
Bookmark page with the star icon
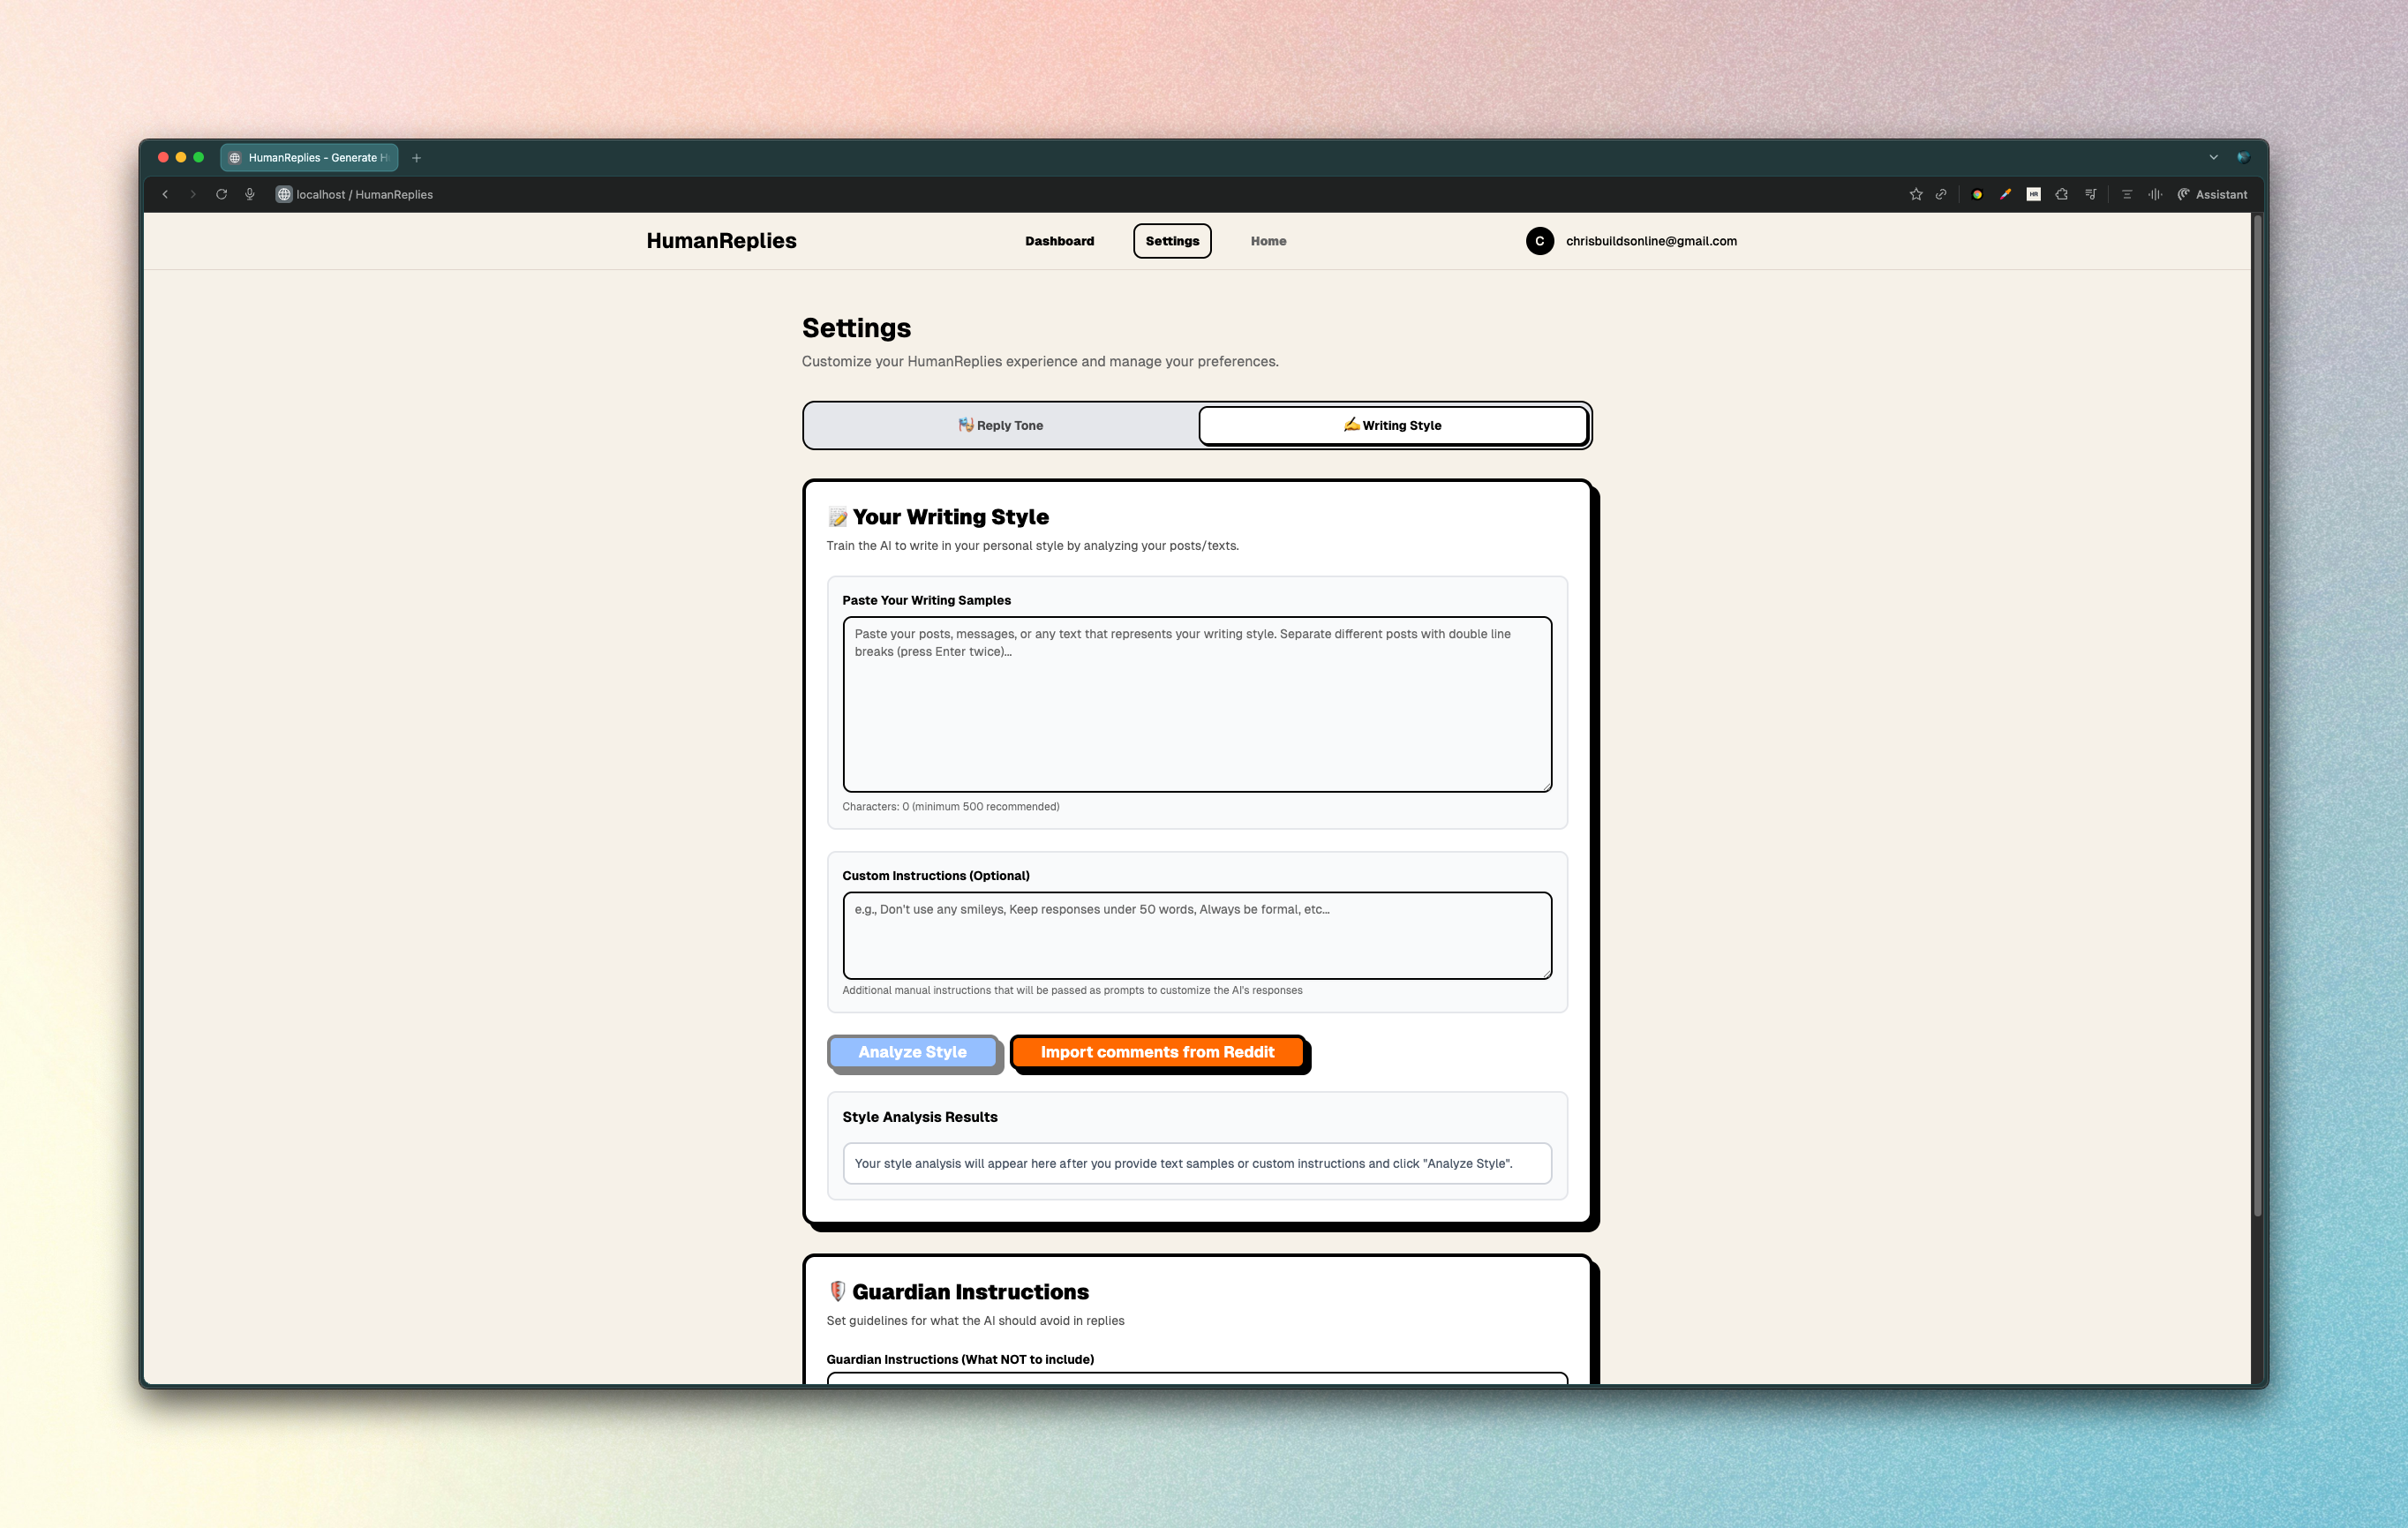pyautogui.click(x=1915, y=195)
